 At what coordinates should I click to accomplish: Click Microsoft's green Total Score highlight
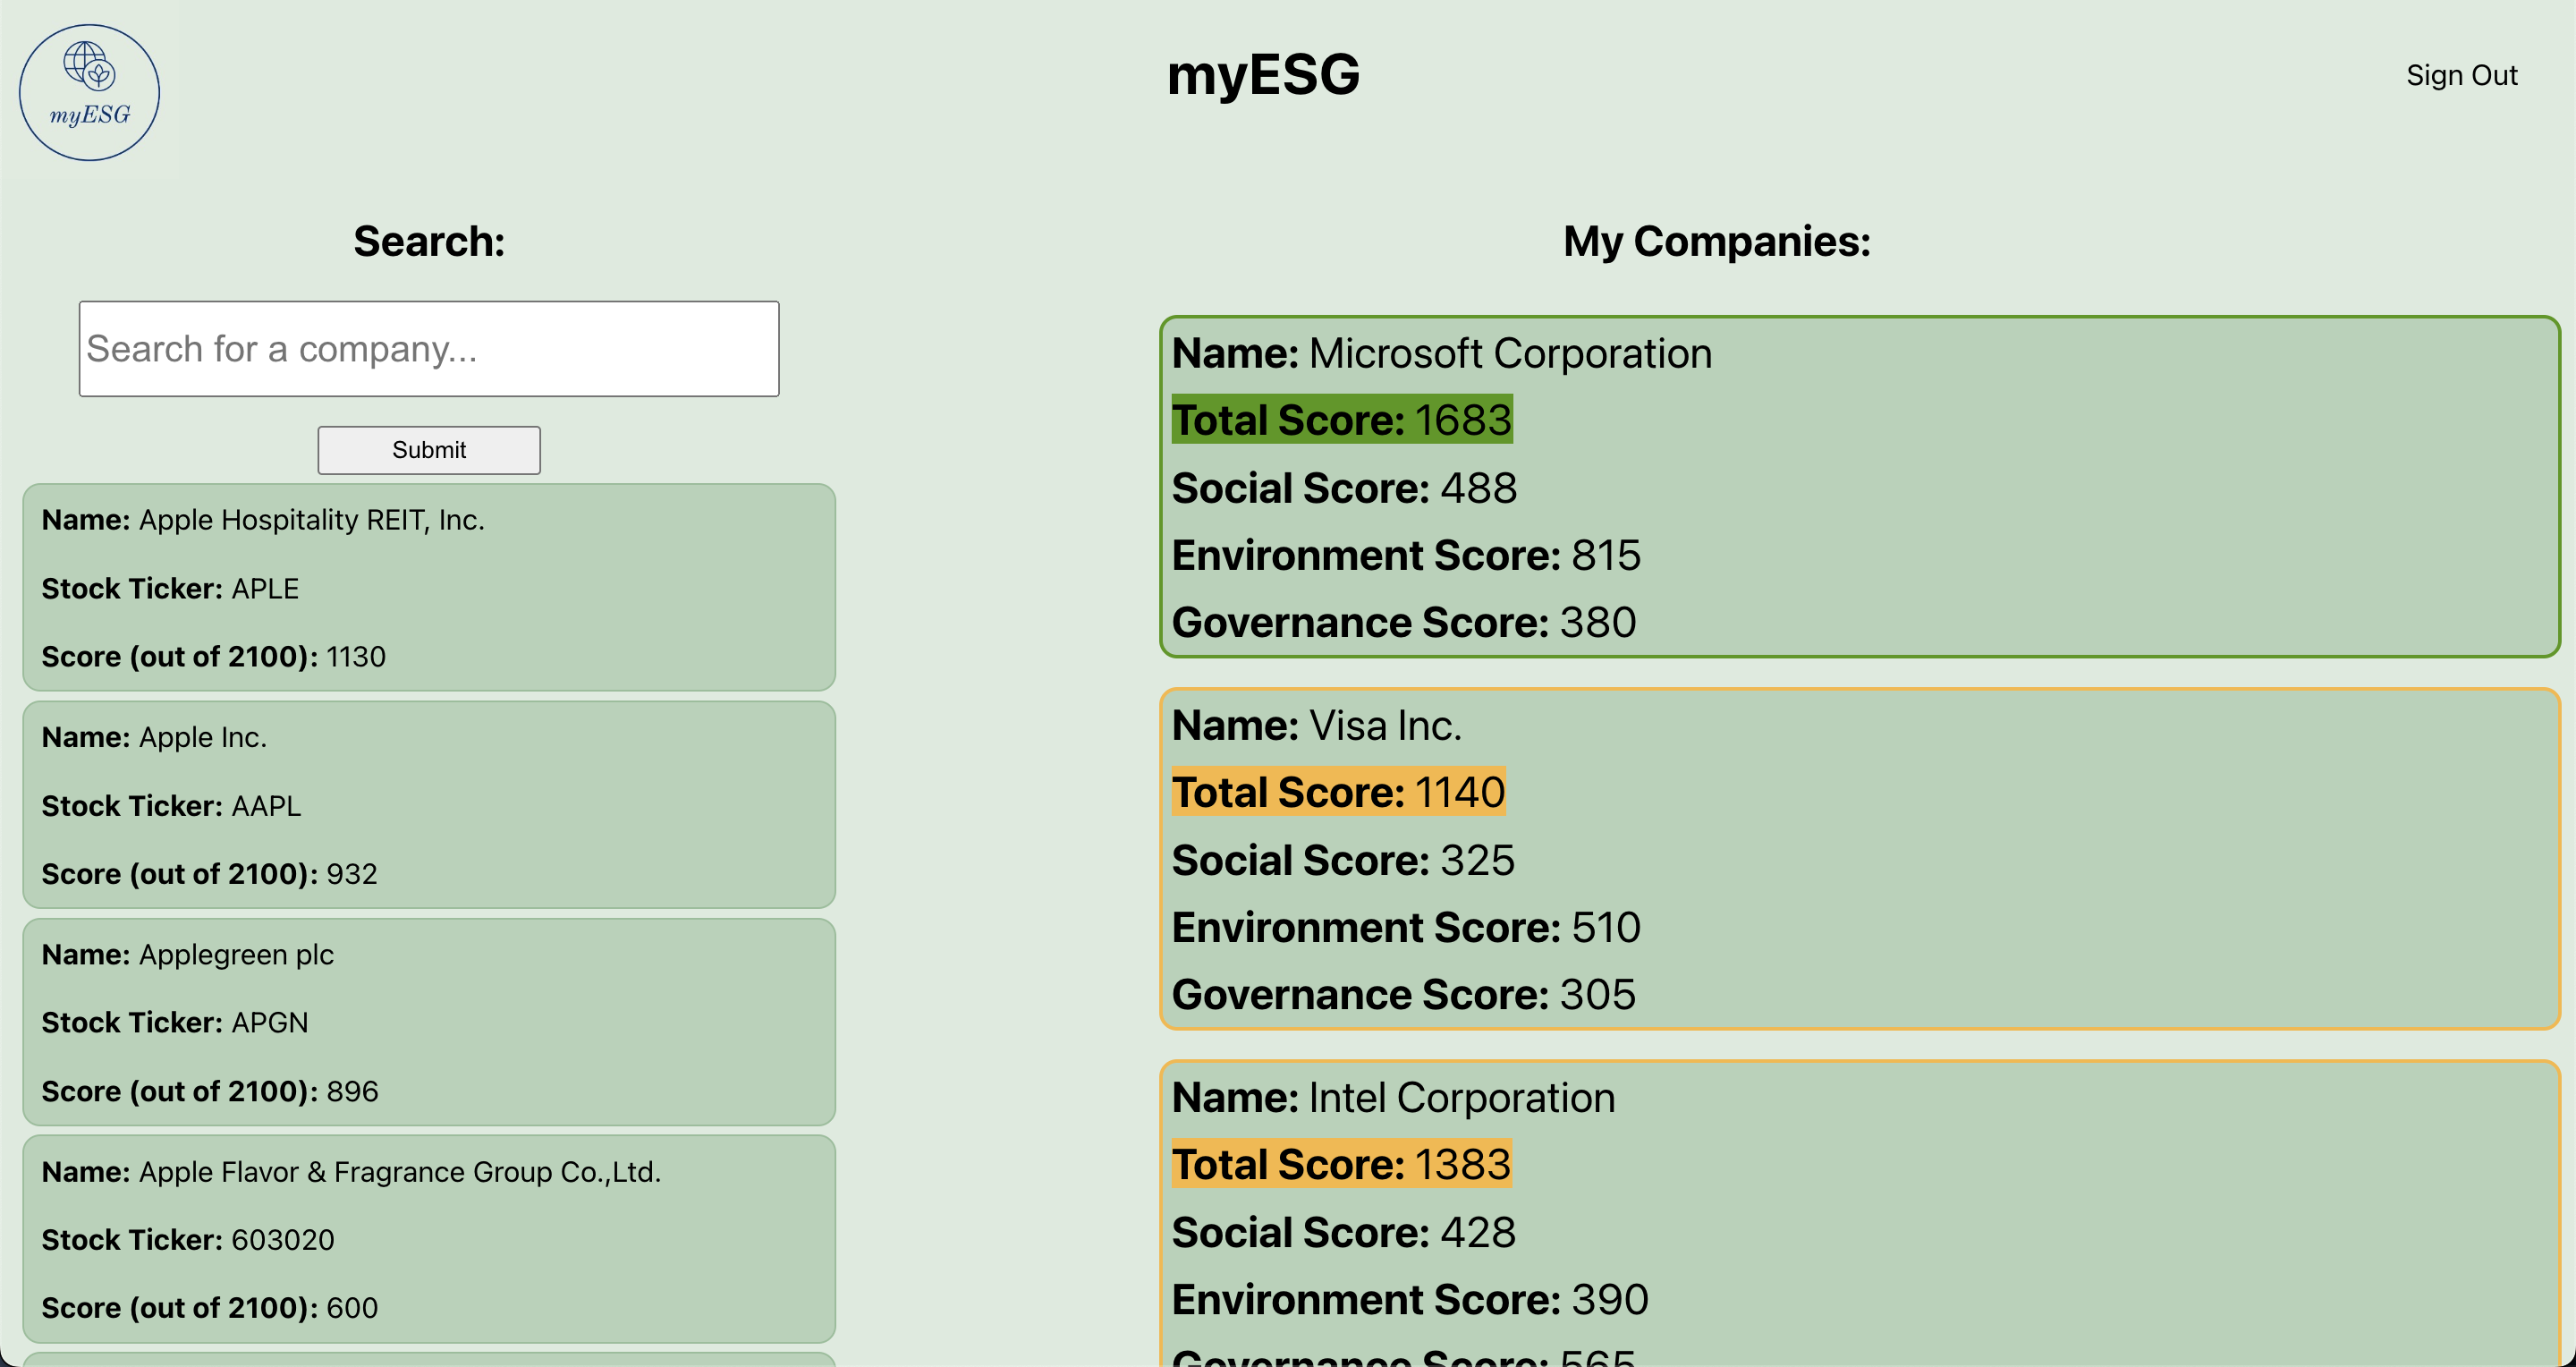[x=1341, y=419]
